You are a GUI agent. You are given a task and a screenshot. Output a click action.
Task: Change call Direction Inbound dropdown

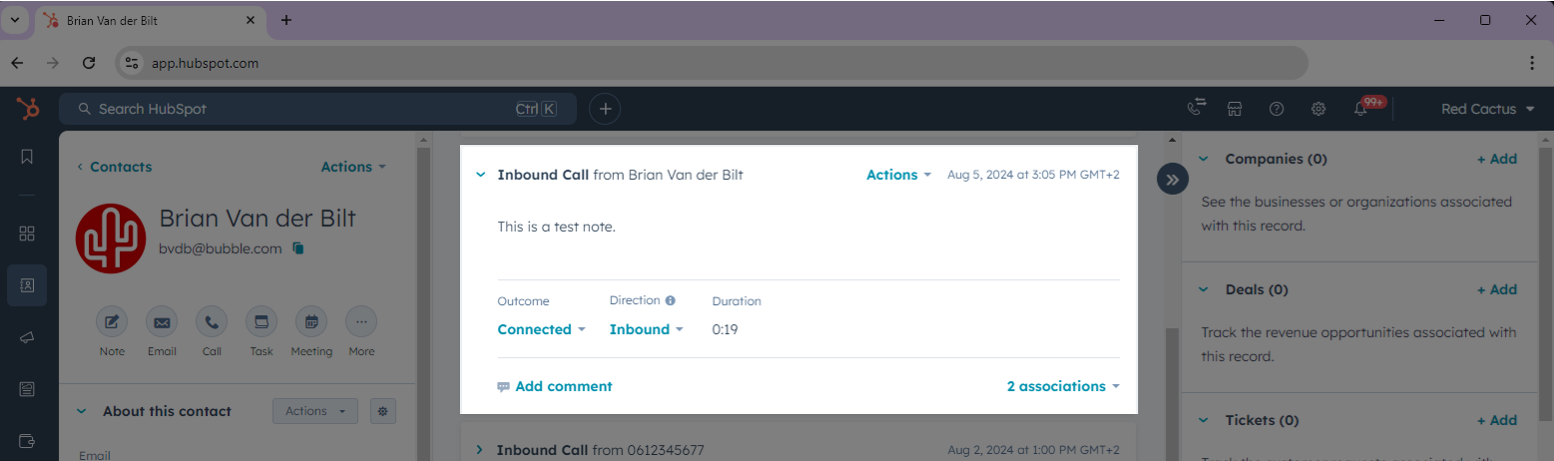point(646,329)
